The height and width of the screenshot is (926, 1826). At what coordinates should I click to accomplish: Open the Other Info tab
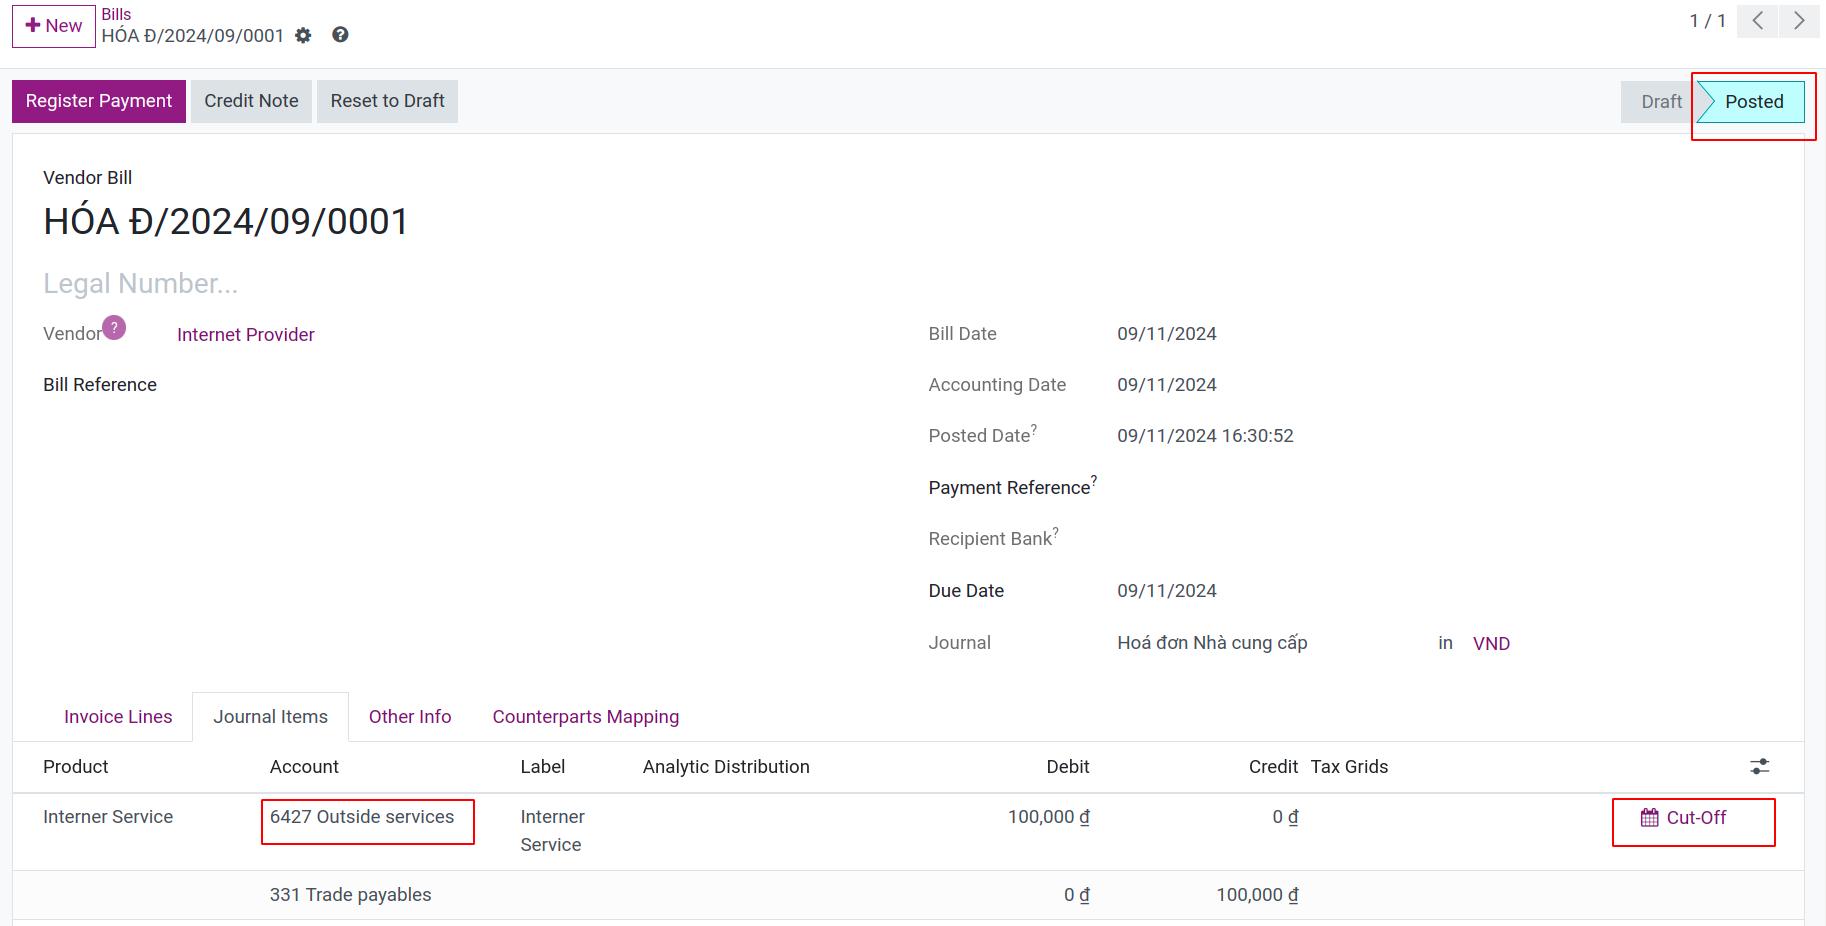click(410, 717)
